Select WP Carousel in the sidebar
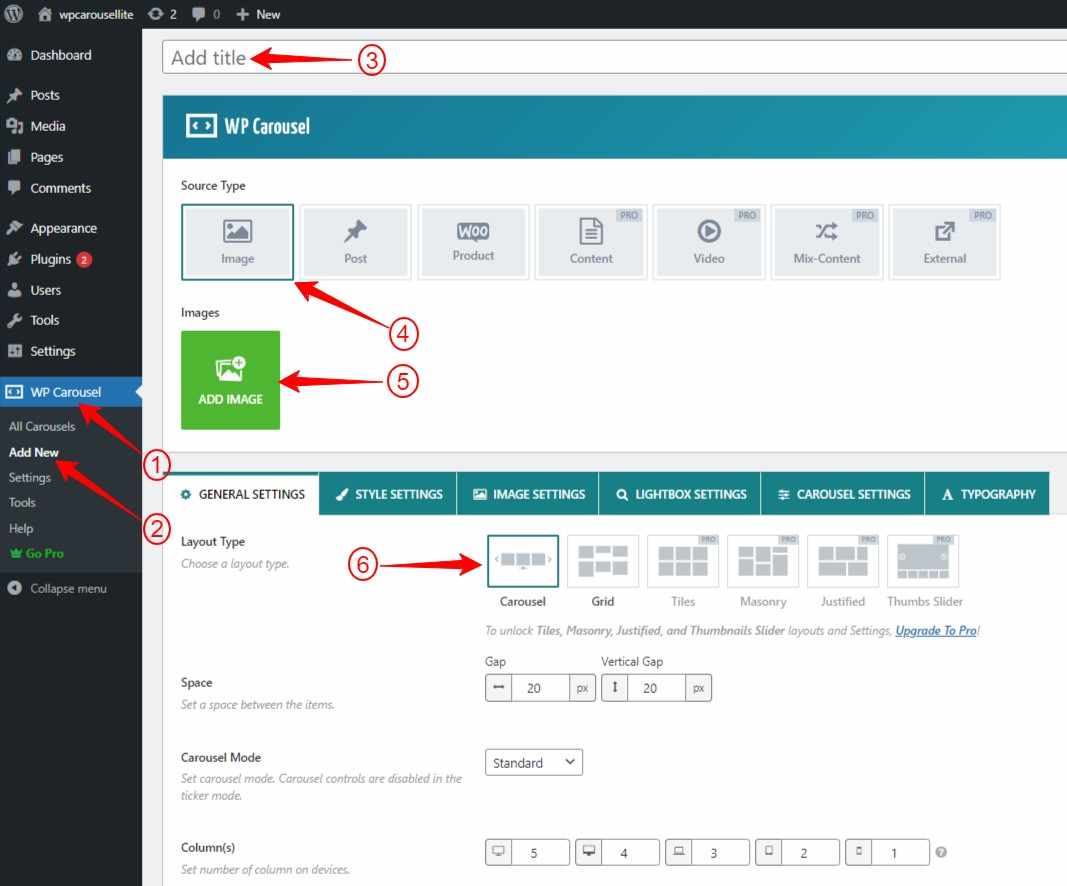This screenshot has height=886, width=1067. tap(71, 392)
